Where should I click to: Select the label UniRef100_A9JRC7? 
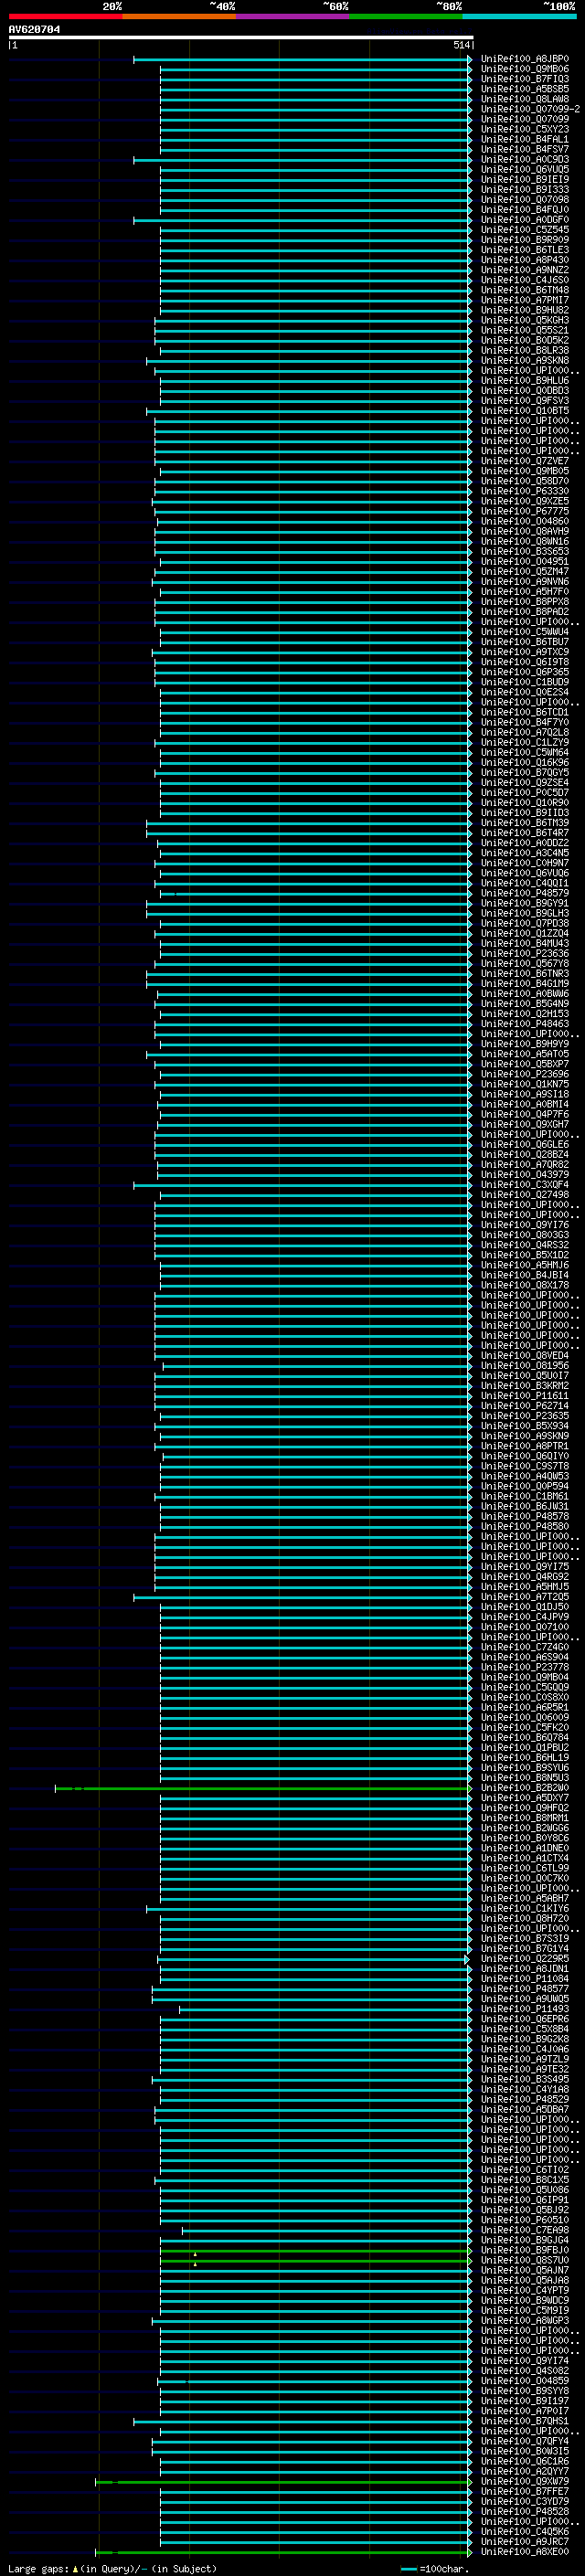tap(525, 2543)
